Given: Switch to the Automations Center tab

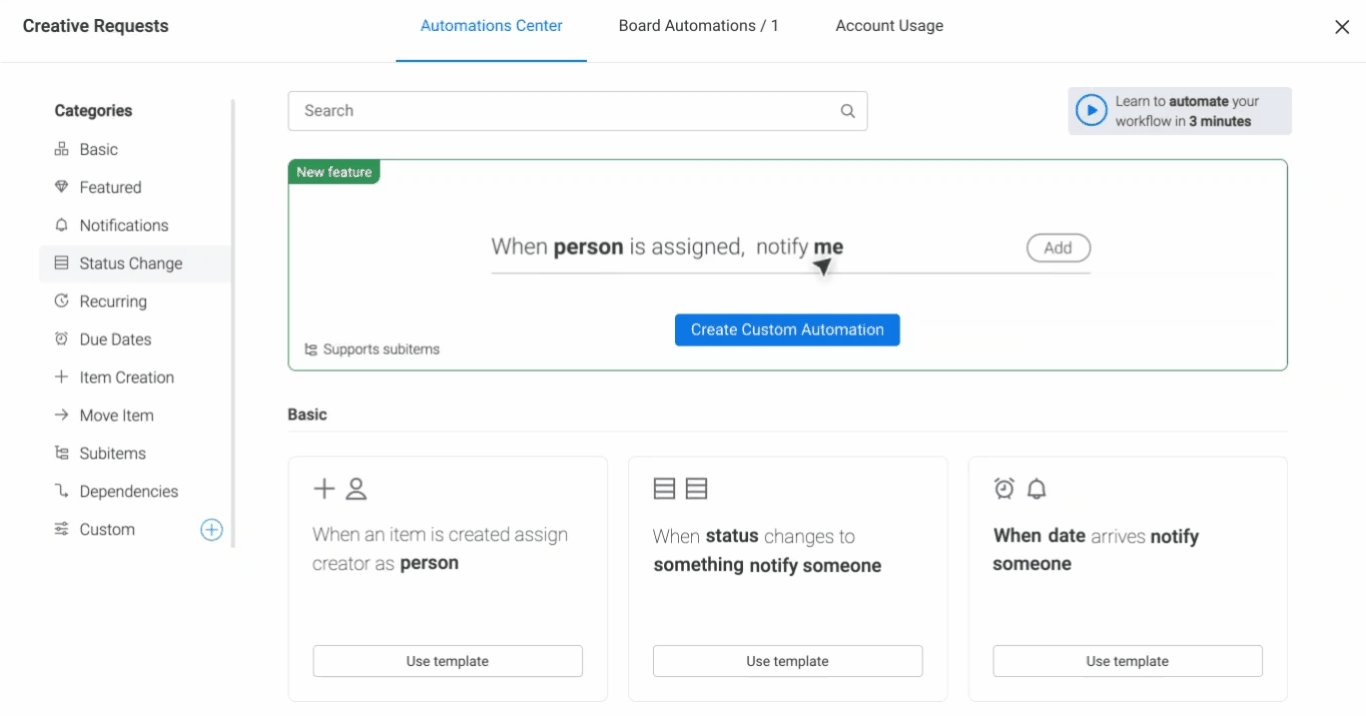Looking at the screenshot, I should coord(491,26).
